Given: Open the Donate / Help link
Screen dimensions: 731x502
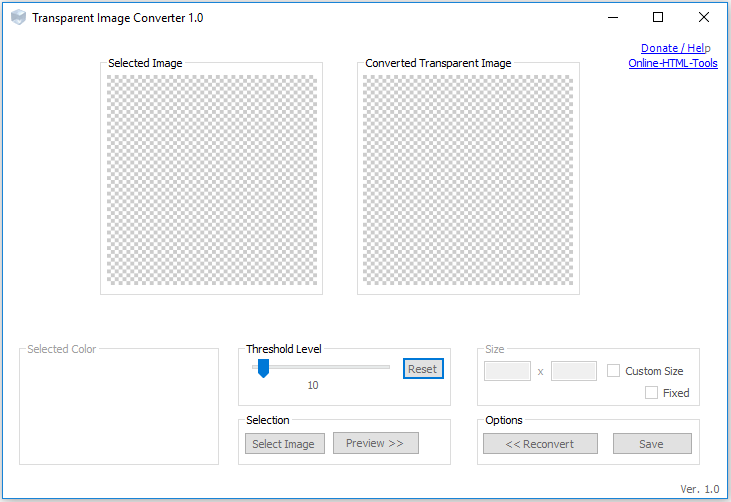Looking at the screenshot, I should tap(676, 48).
